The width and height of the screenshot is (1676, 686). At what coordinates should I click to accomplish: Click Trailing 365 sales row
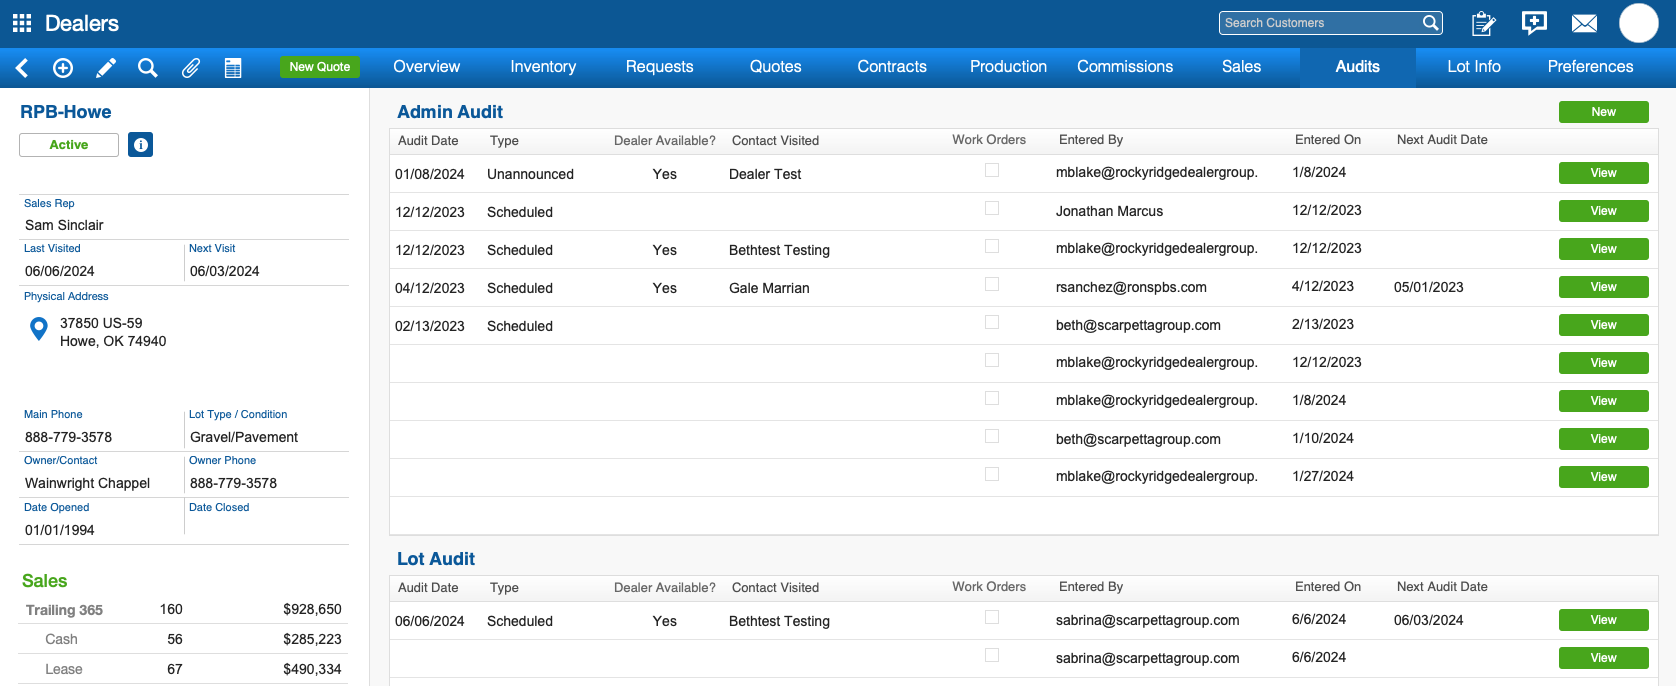pos(184,609)
